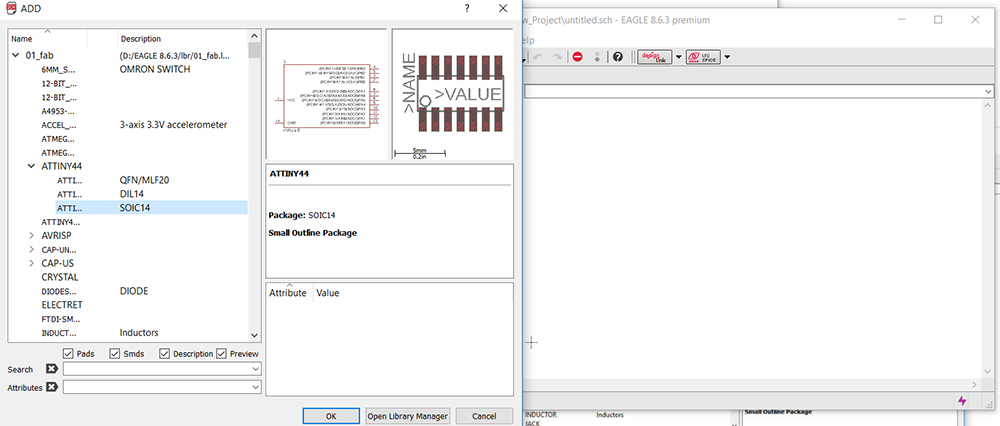Viewport: 1000px width, 426px height.
Task: Expand the CAP-UN... tree node
Action: 31,249
